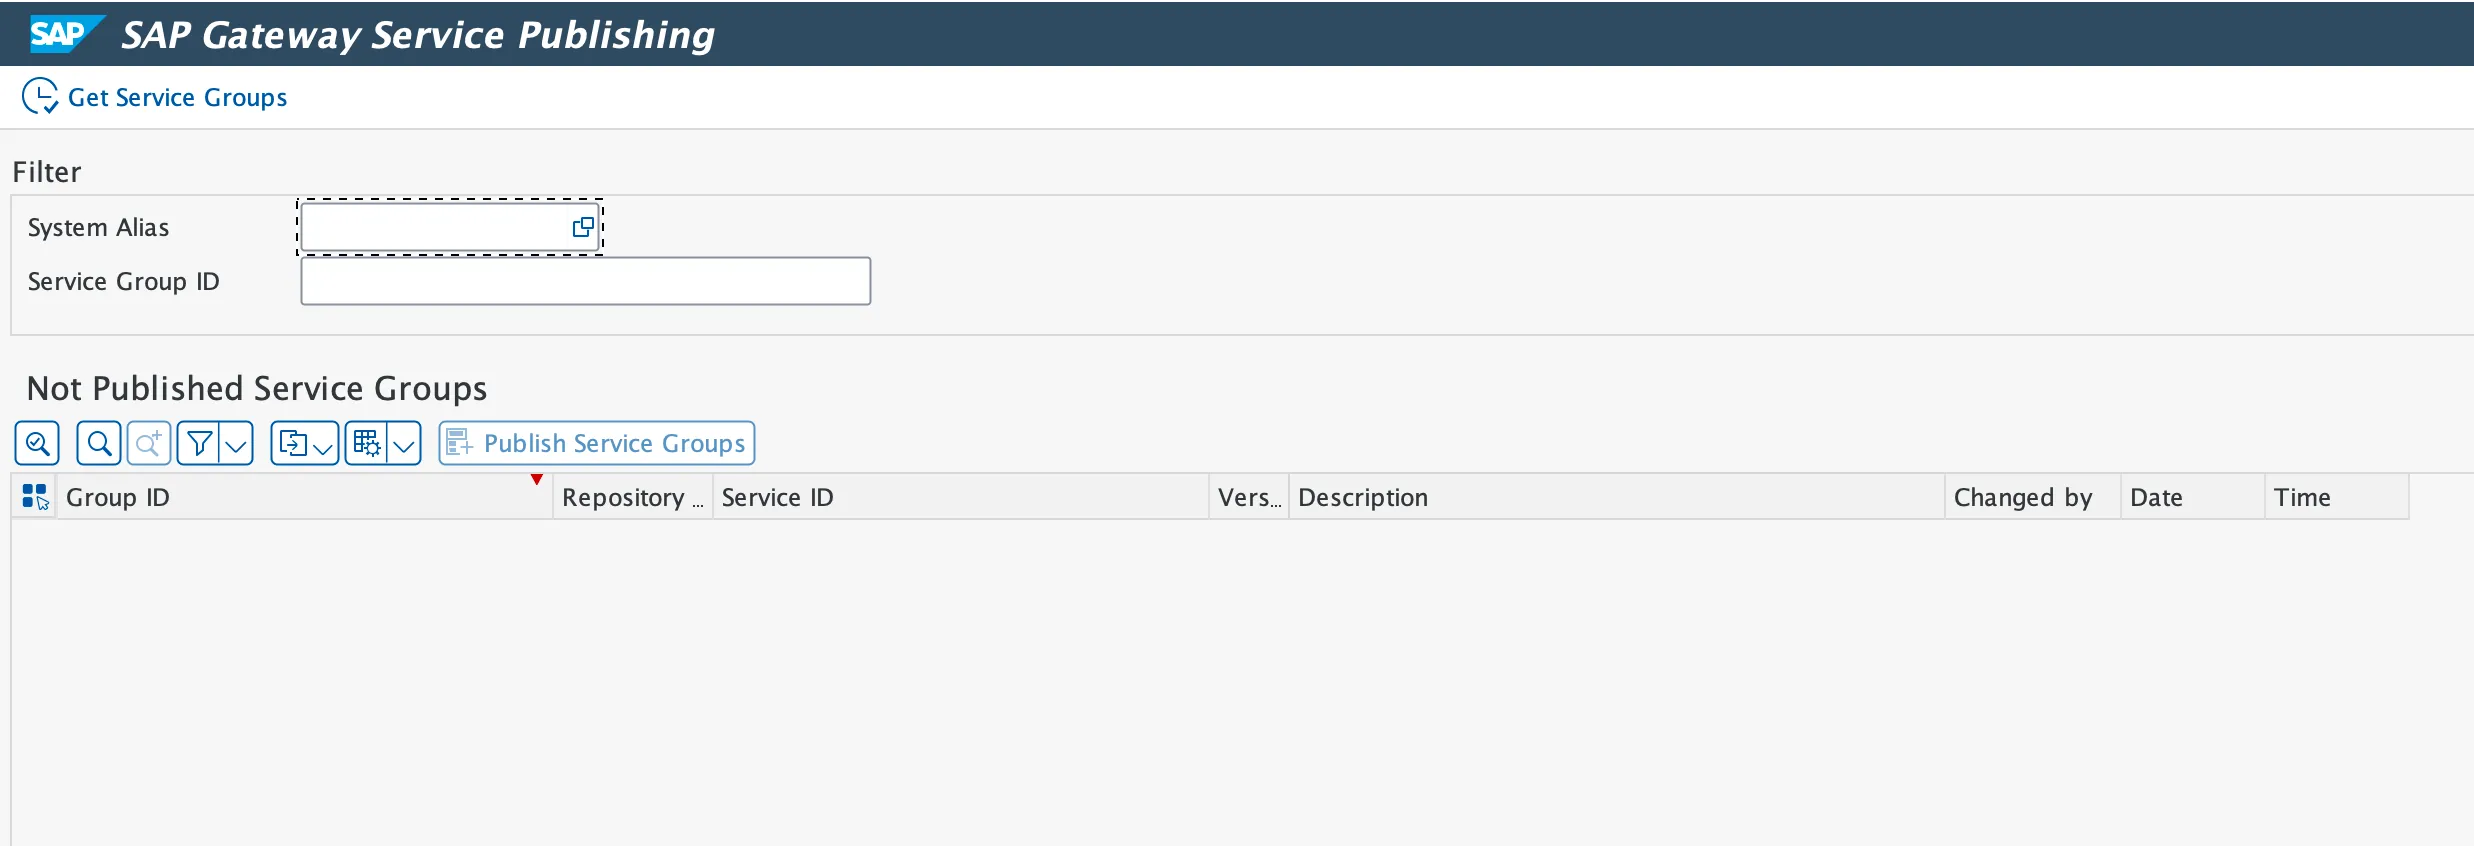Click the funnel Set Filter icon
Screen dimensions: 2474x846
point(199,443)
